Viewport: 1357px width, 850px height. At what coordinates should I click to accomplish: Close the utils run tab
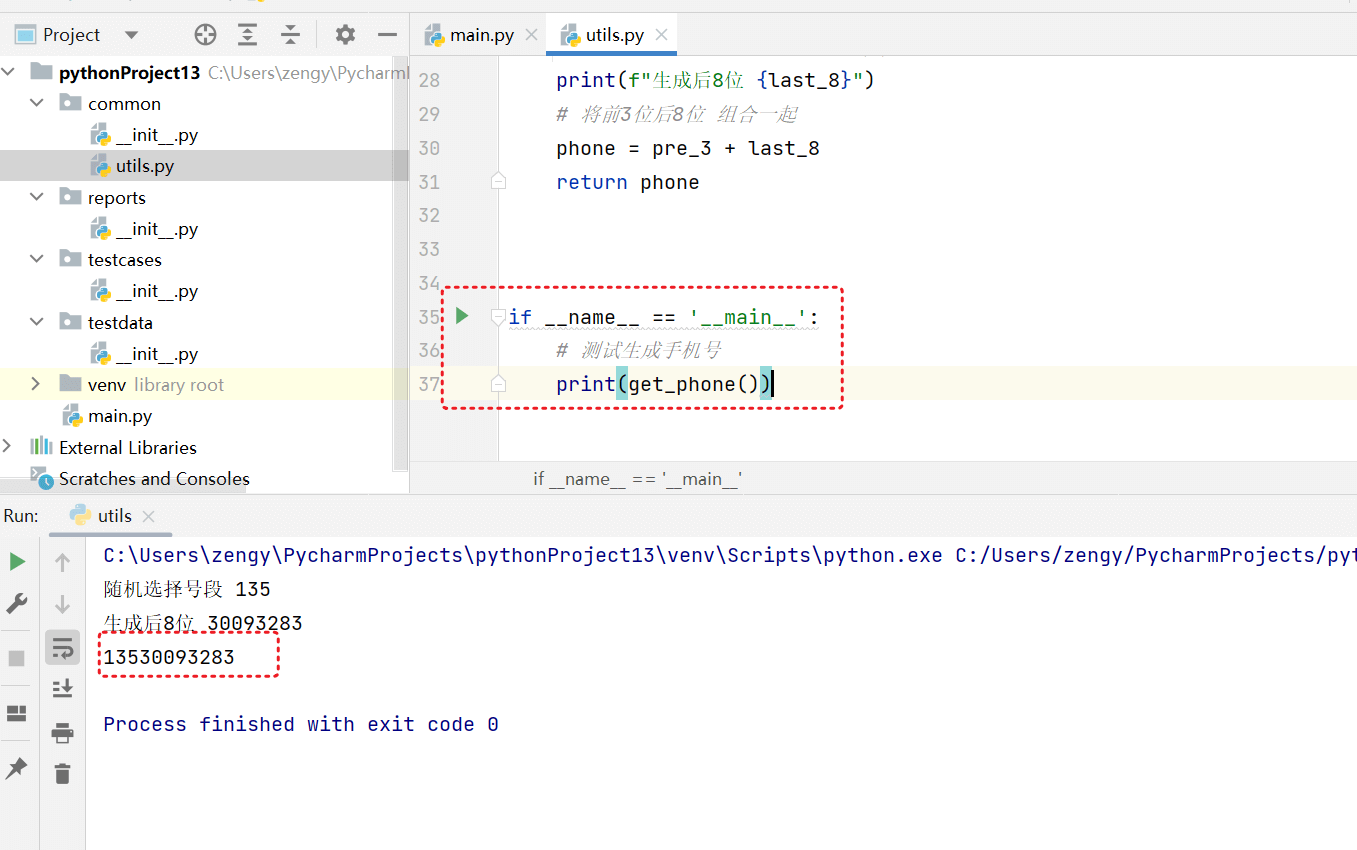(x=149, y=517)
